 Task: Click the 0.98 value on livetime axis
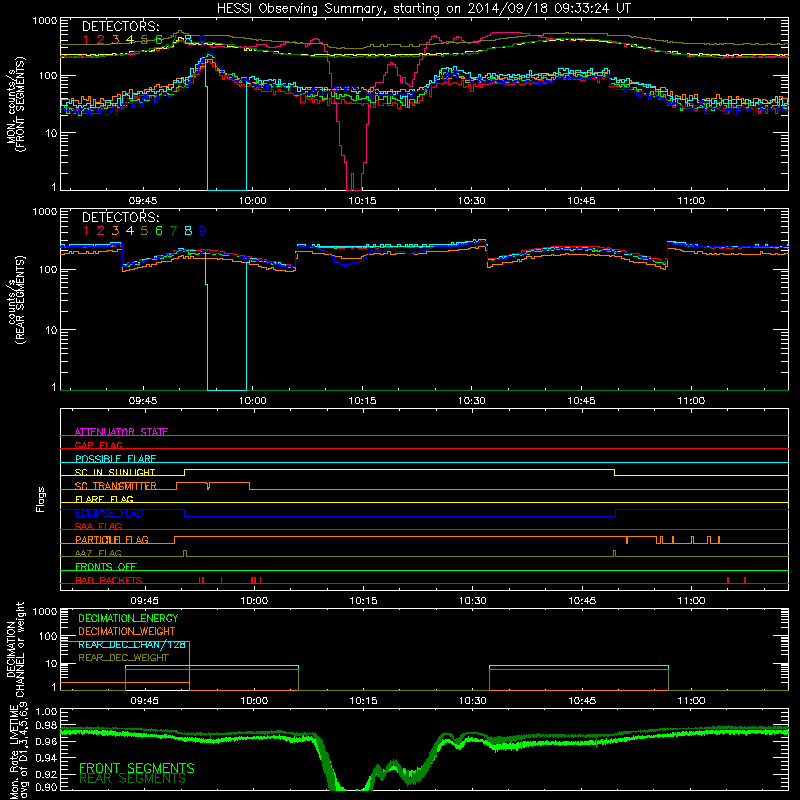[x=46, y=725]
